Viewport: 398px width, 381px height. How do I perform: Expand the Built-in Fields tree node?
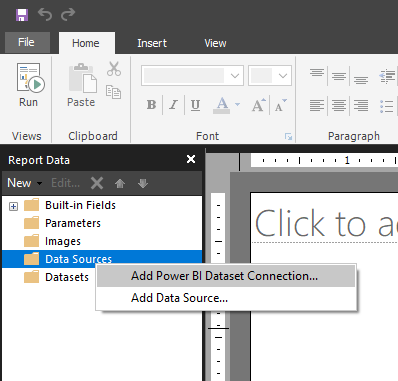click(x=13, y=206)
